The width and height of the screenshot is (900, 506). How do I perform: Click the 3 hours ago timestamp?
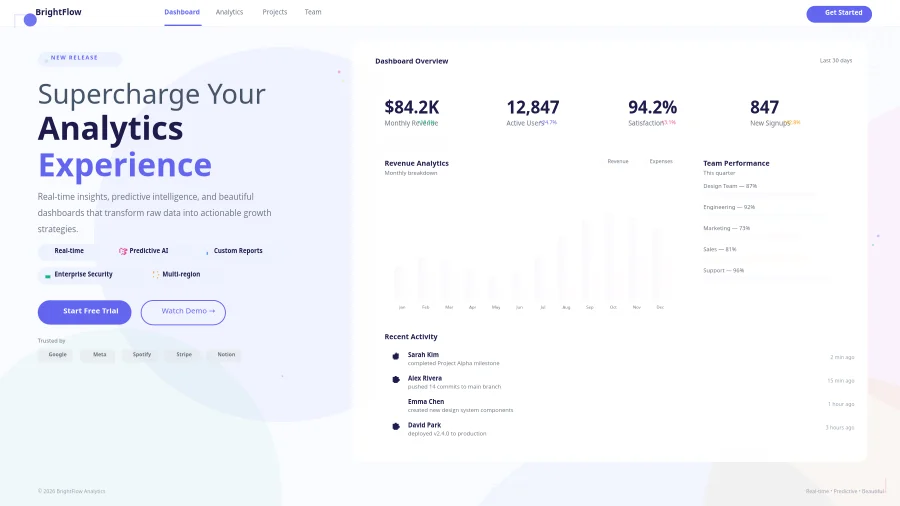[x=840, y=428]
